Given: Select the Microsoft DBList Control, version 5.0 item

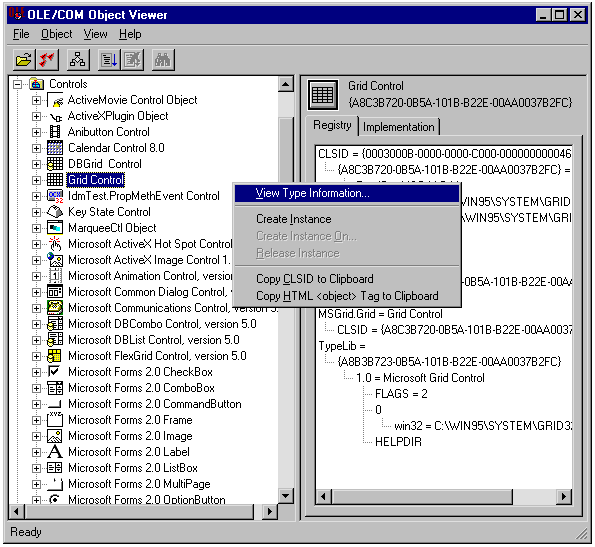Looking at the screenshot, I should 154,340.
